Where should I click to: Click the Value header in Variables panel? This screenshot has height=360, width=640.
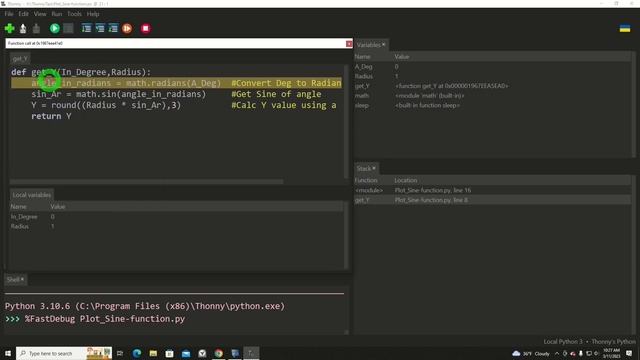[402, 57]
